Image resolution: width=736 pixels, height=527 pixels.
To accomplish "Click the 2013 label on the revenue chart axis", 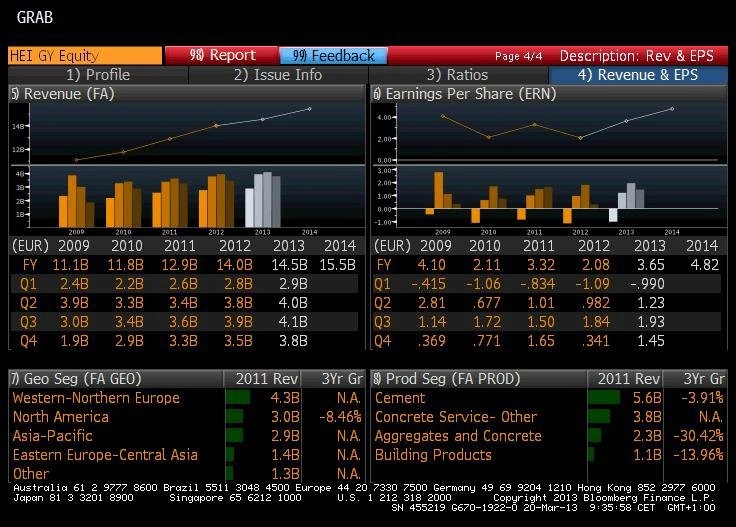I will click(262, 232).
